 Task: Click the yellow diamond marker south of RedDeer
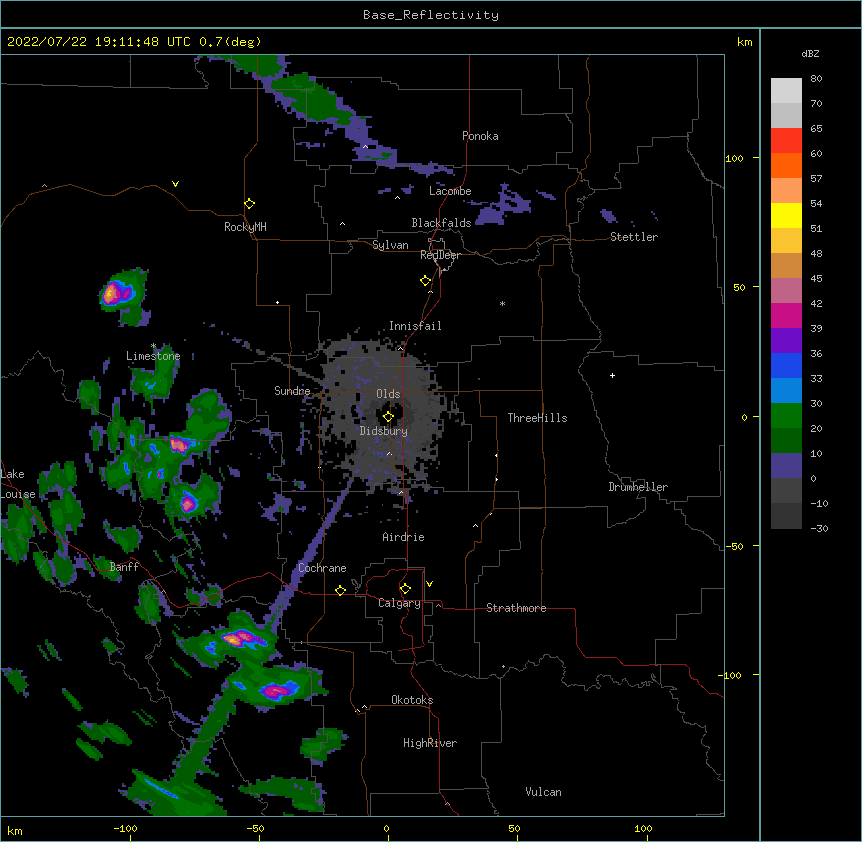(426, 281)
